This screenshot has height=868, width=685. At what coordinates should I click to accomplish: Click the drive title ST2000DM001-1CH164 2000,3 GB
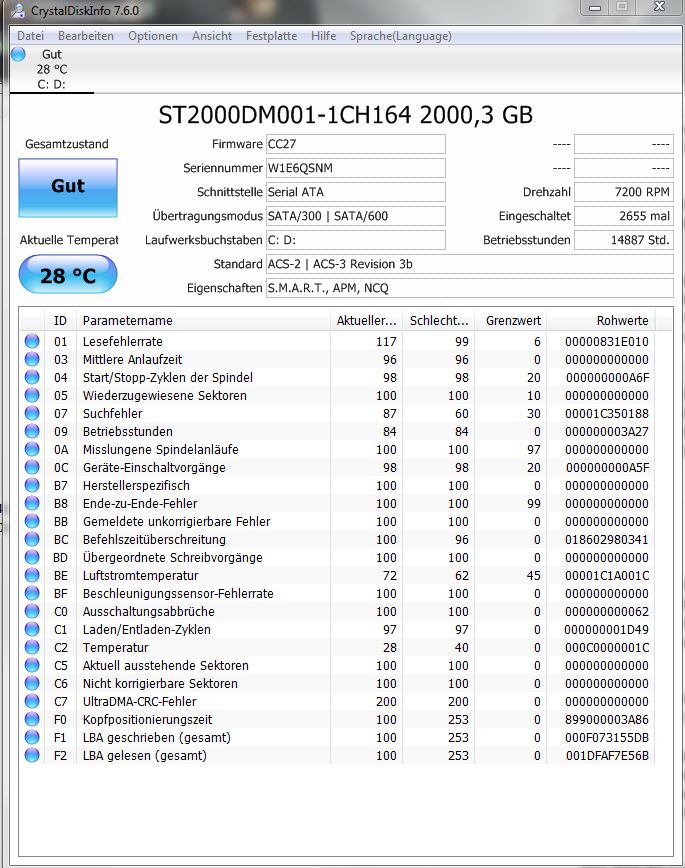pos(346,115)
